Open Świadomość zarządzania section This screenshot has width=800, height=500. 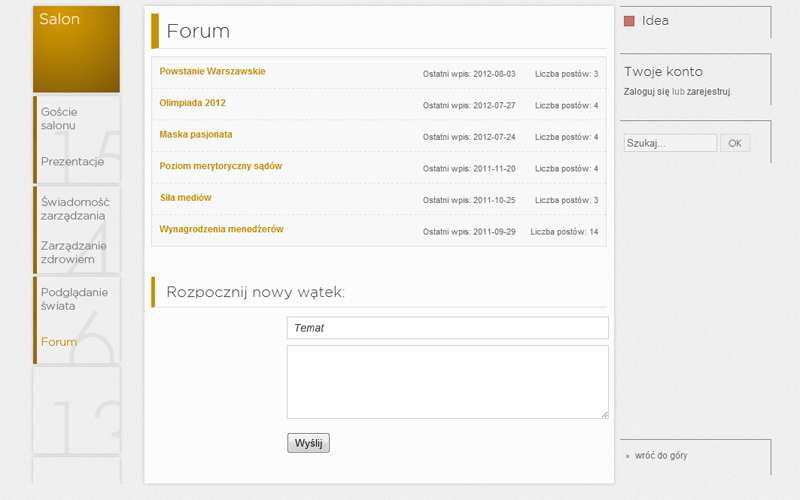[x=75, y=209]
